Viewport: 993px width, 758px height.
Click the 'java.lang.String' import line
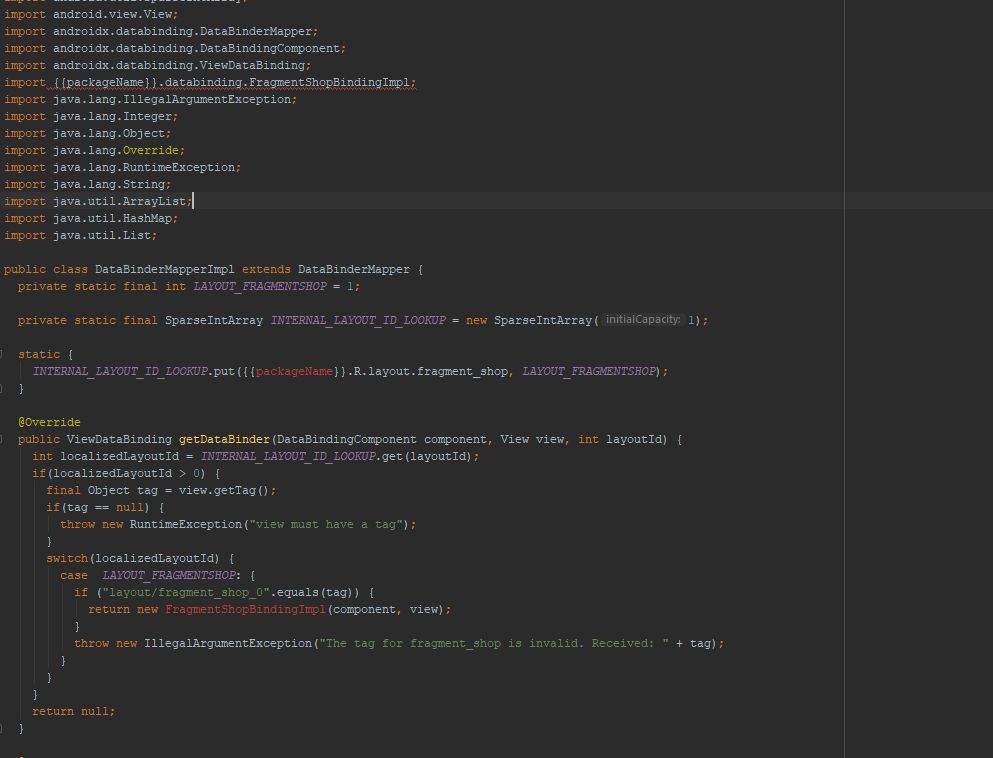tap(87, 184)
